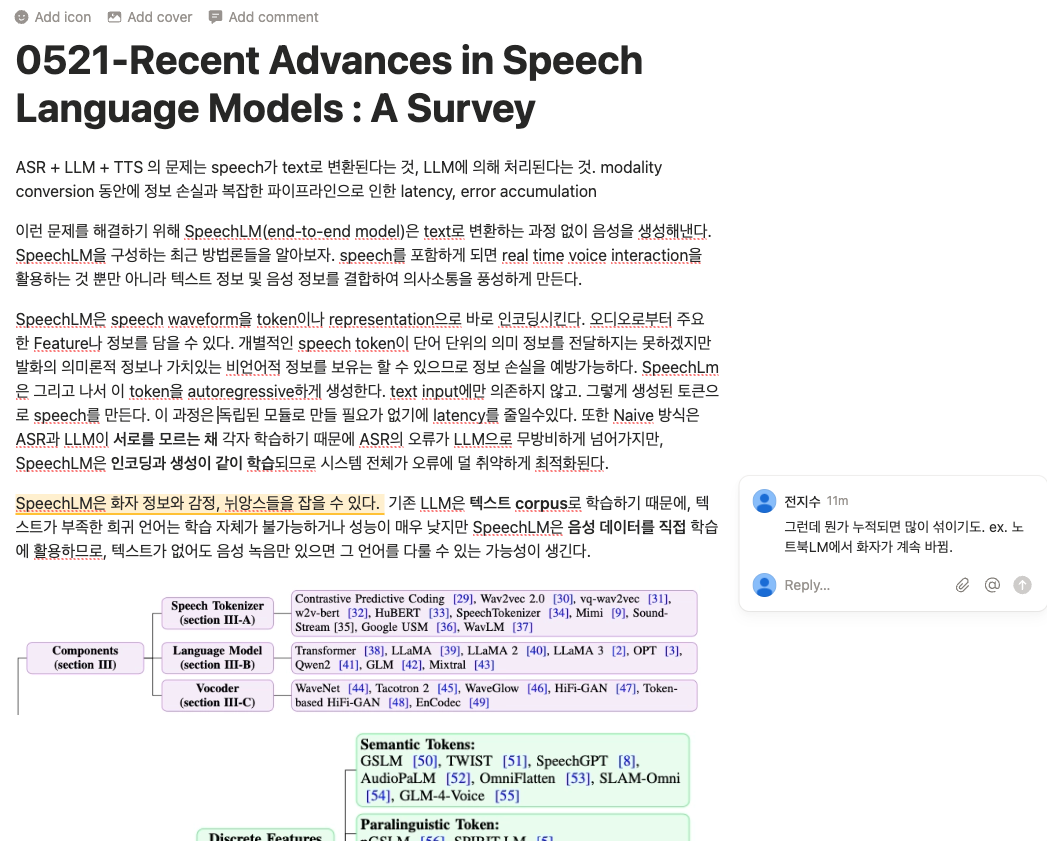Click highlighted text 'SpeechLM은 화자 정보와 감정'

pos(117,503)
